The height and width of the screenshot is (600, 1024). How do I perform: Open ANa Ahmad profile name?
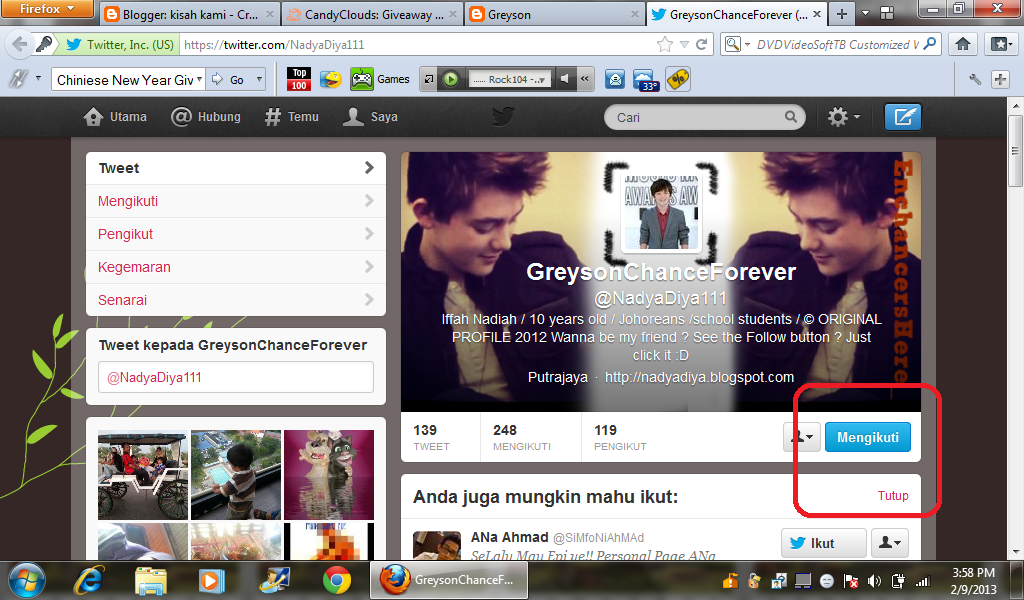[509, 537]
